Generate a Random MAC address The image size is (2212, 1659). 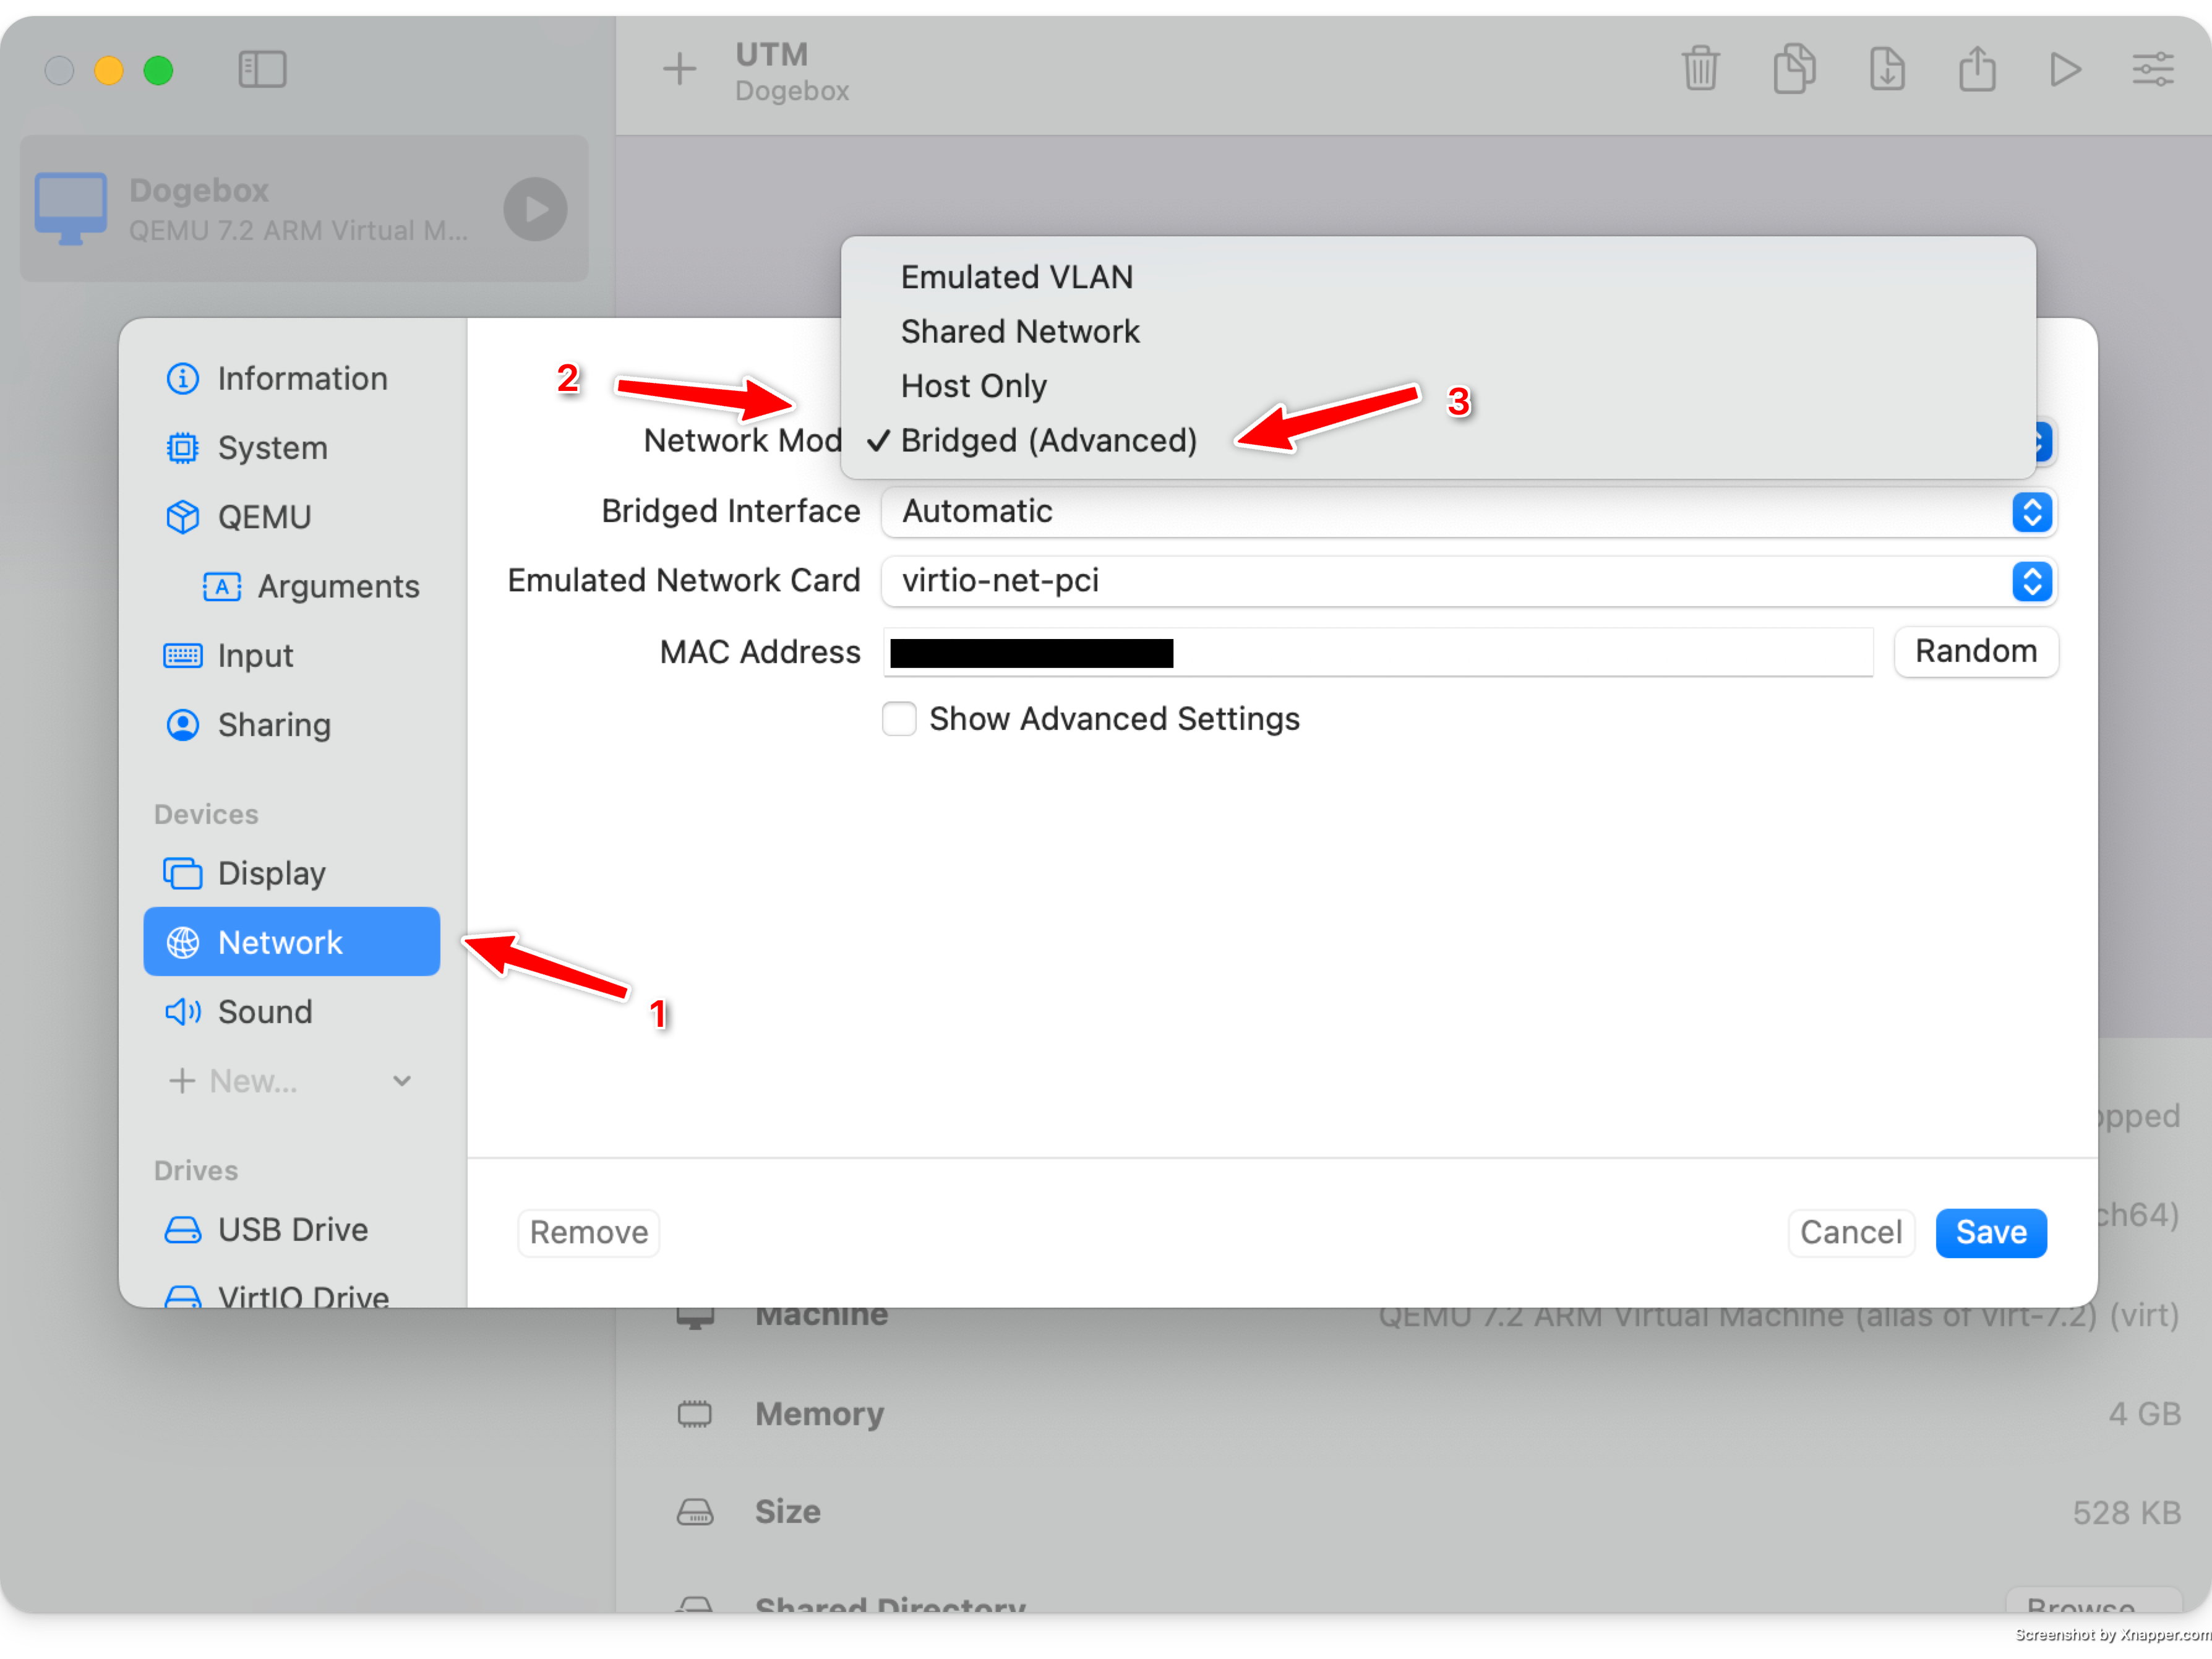click(1975, 652)
